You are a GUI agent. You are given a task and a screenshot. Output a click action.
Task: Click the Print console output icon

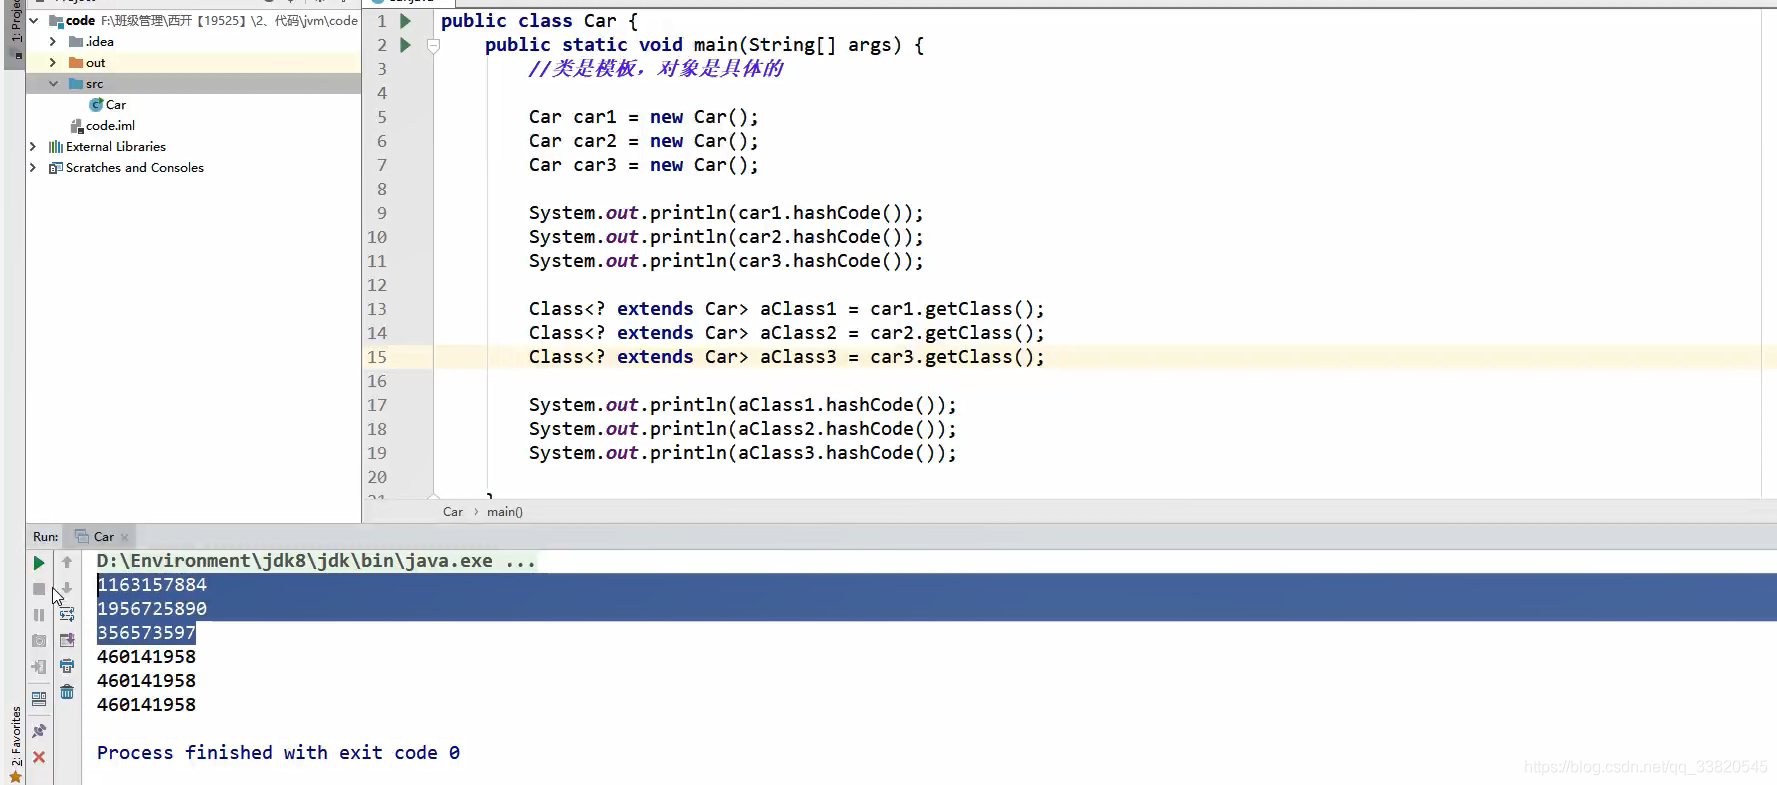67,666
